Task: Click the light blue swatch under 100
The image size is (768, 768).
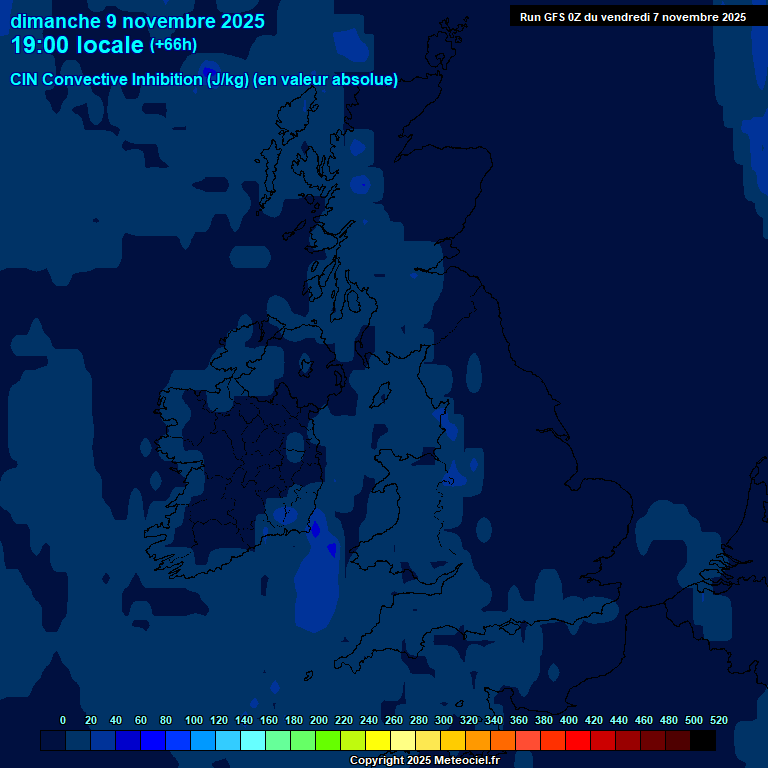Action: pos(203,741)
